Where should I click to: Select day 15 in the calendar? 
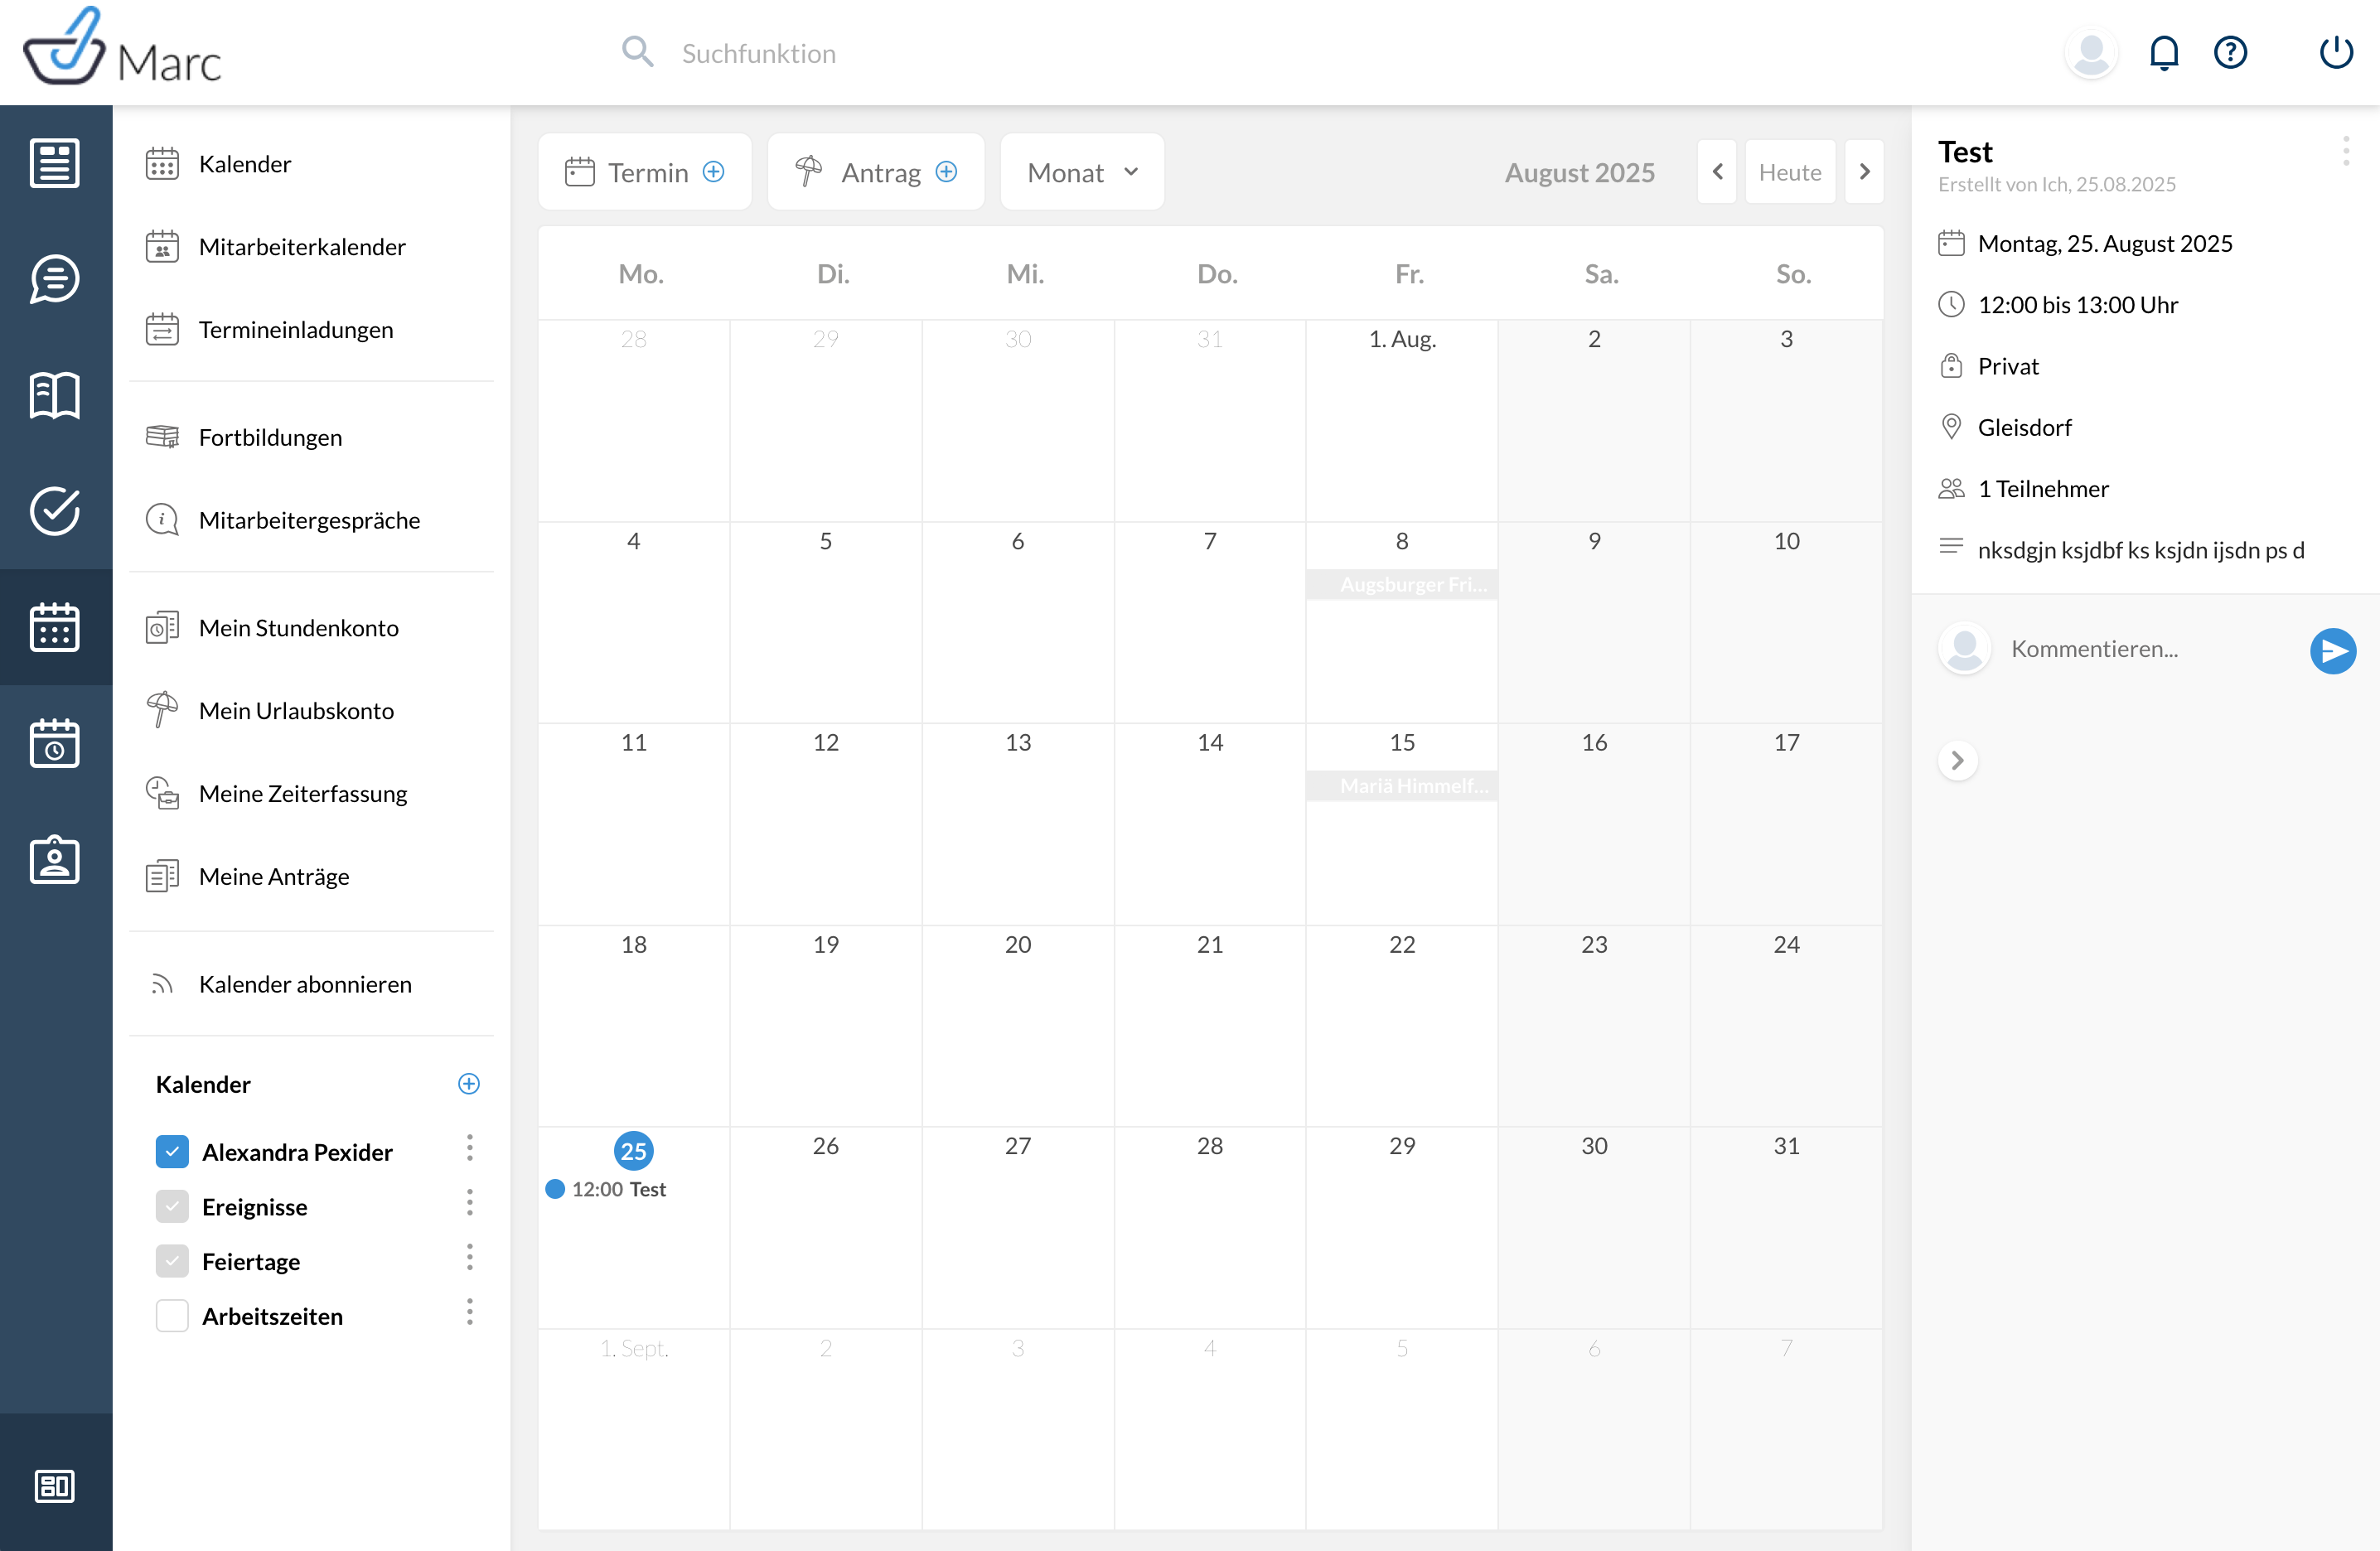pos(1402,742)
